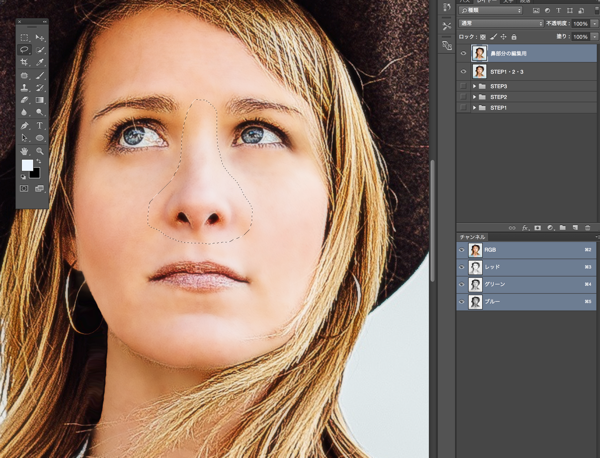Select the Brush tool in toolbox
The height and width of the screenshot is (458, 600).
pyautogui.click(x=40, y=75)
